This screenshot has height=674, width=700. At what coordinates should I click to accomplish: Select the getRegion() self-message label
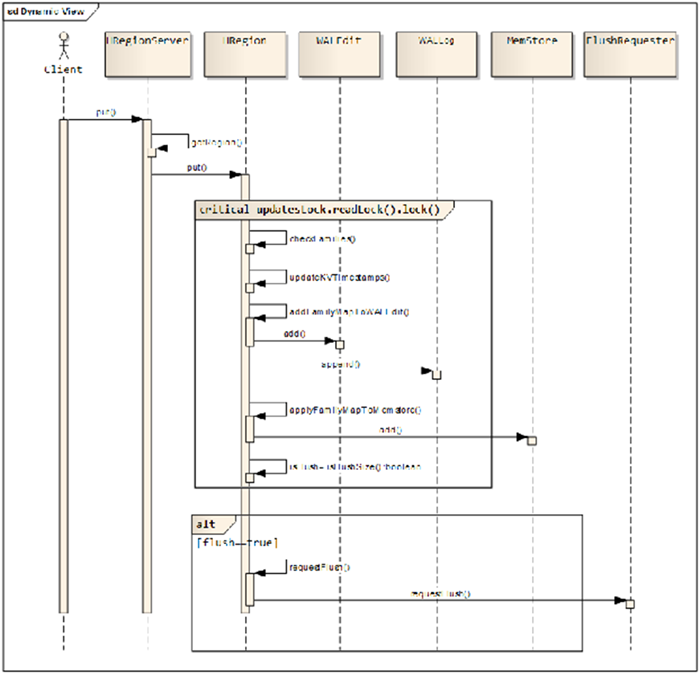tap(216, 143)
